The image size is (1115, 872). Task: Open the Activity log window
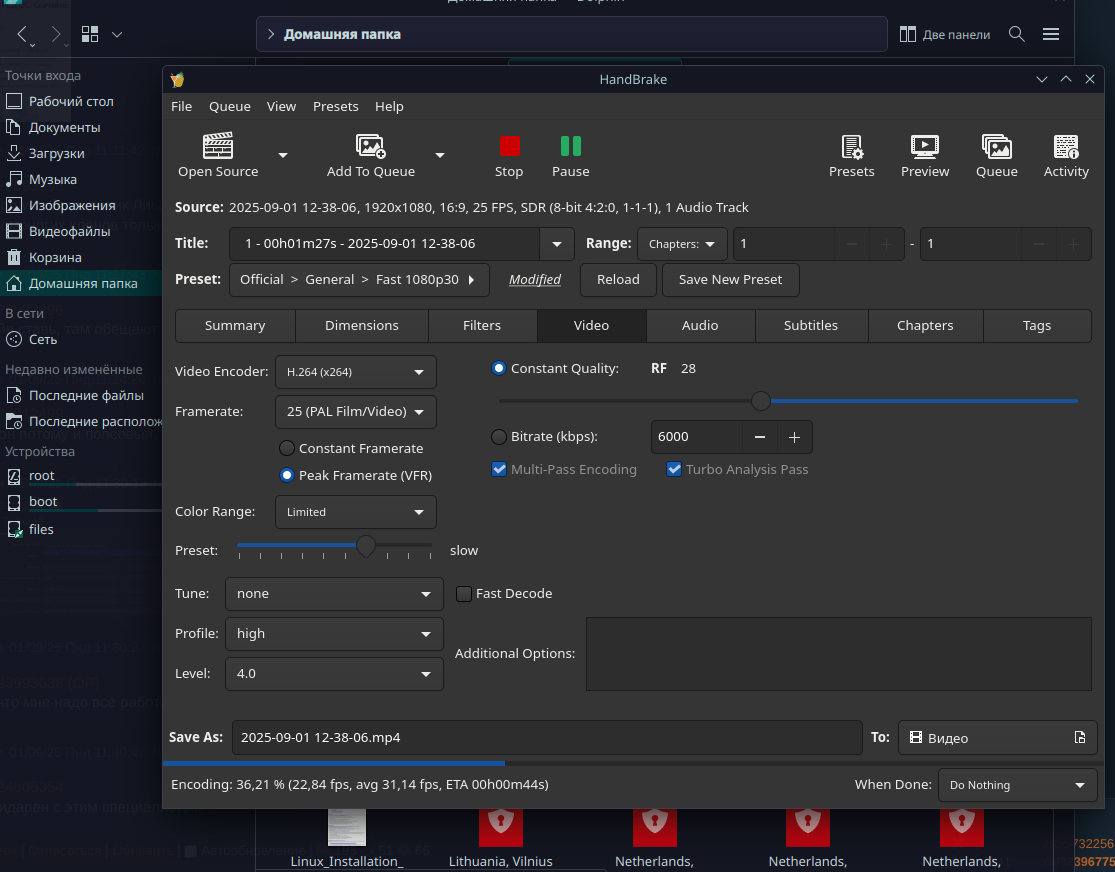tap(1066, 147)
